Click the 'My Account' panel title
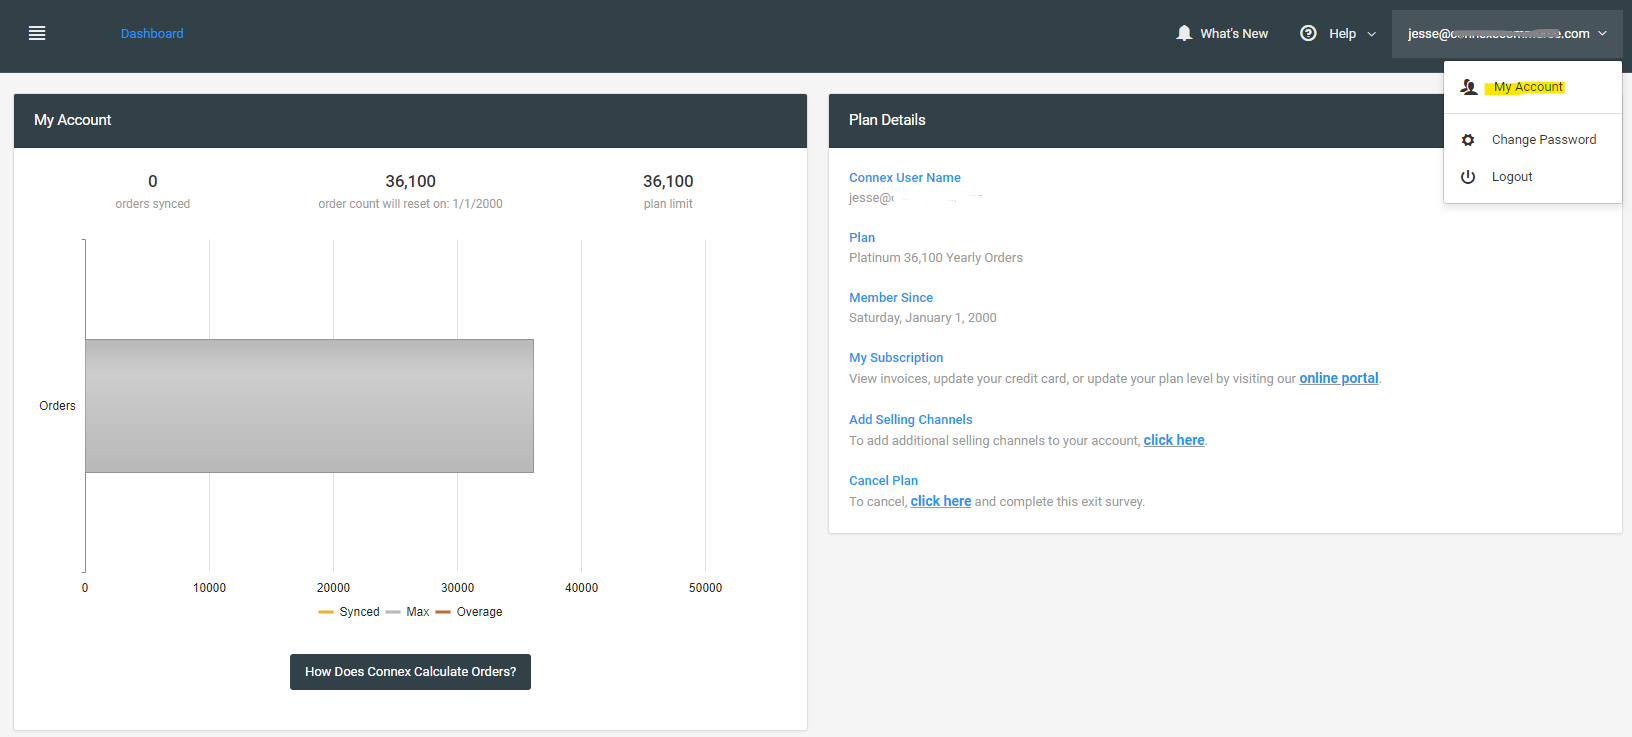The image size is (1632, 737). coord(73,120)
